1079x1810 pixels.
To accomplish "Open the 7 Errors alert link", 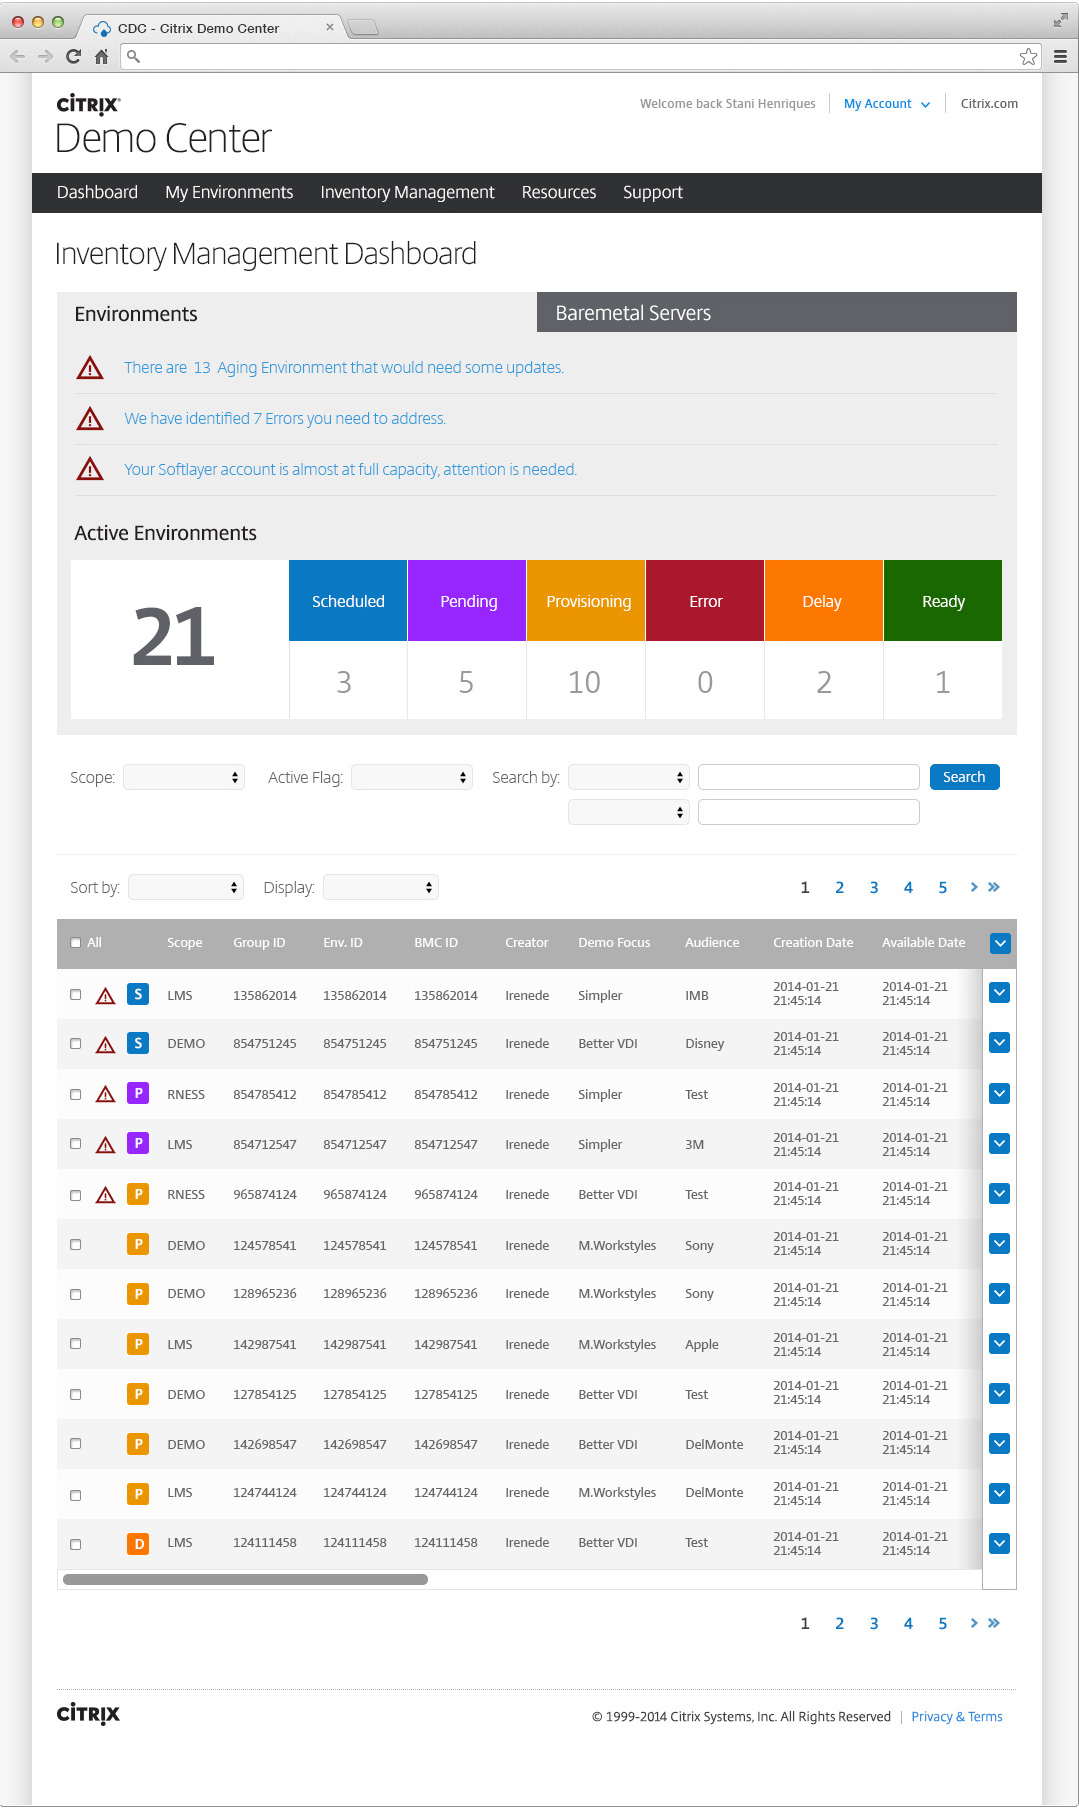I will click(x=285, y=419).
